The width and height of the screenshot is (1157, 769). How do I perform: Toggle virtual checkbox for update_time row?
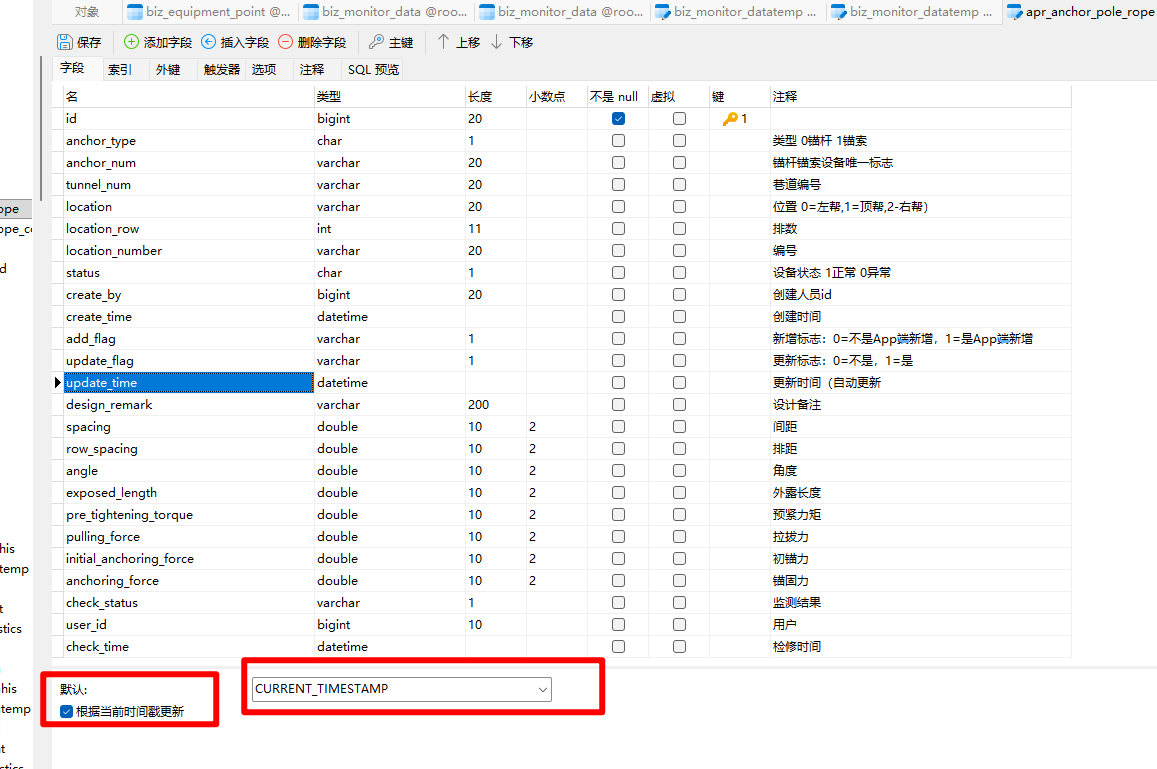click(680, 383)
